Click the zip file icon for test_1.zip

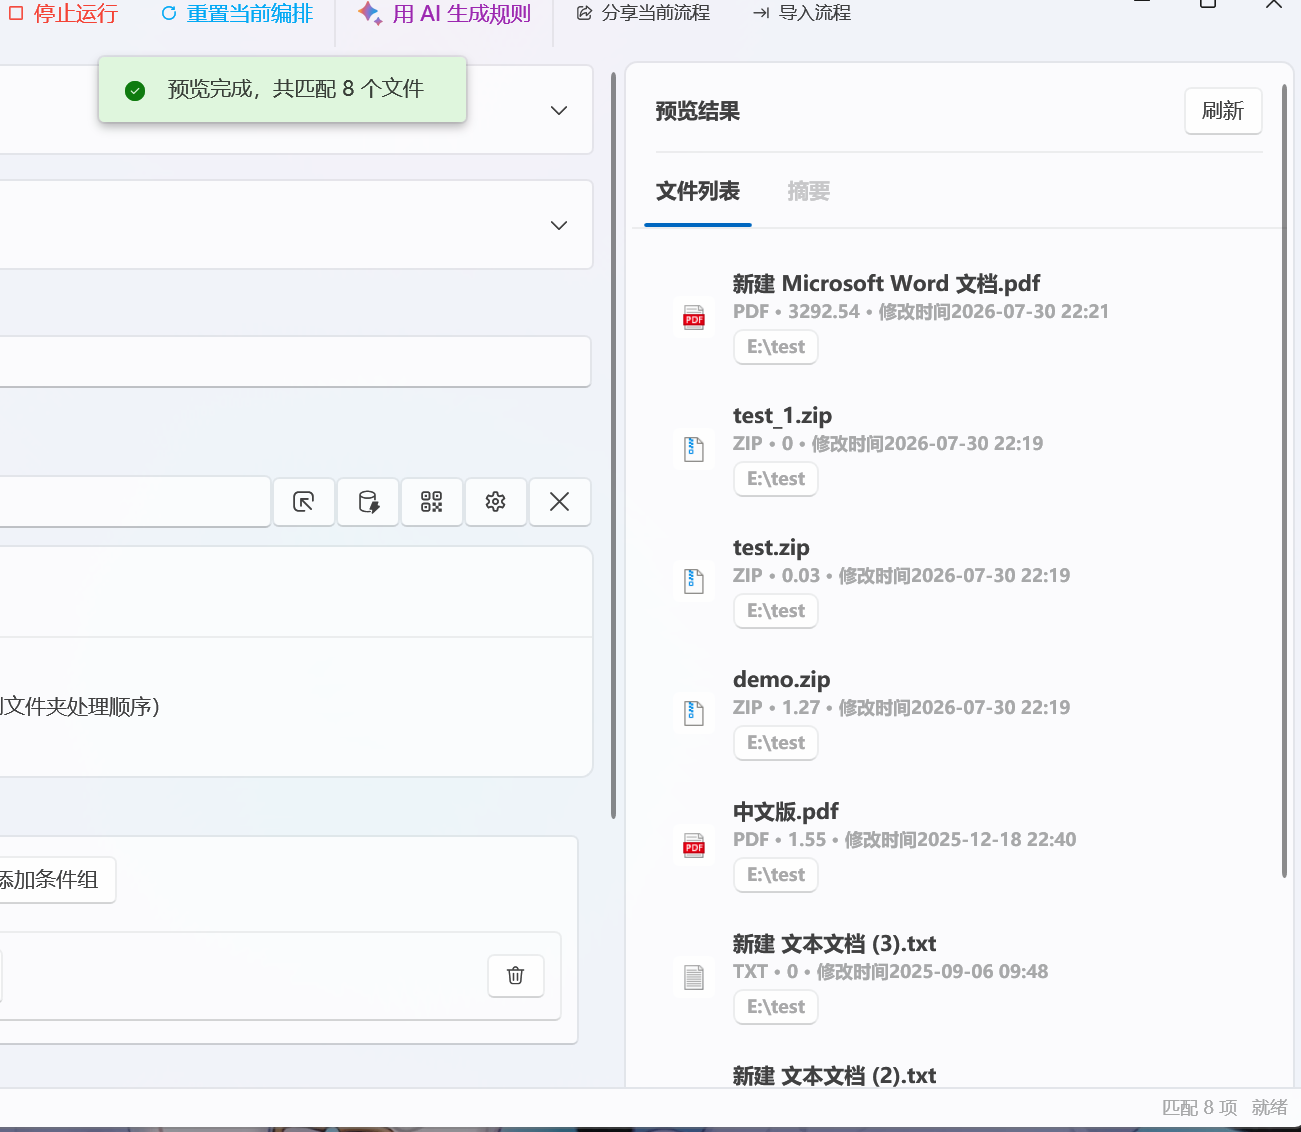click(694, 449)
